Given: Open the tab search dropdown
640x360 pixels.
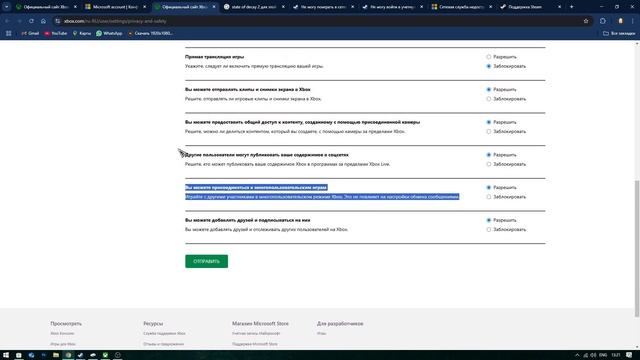Looking at the screenshot, I should [x=7, y=7].
